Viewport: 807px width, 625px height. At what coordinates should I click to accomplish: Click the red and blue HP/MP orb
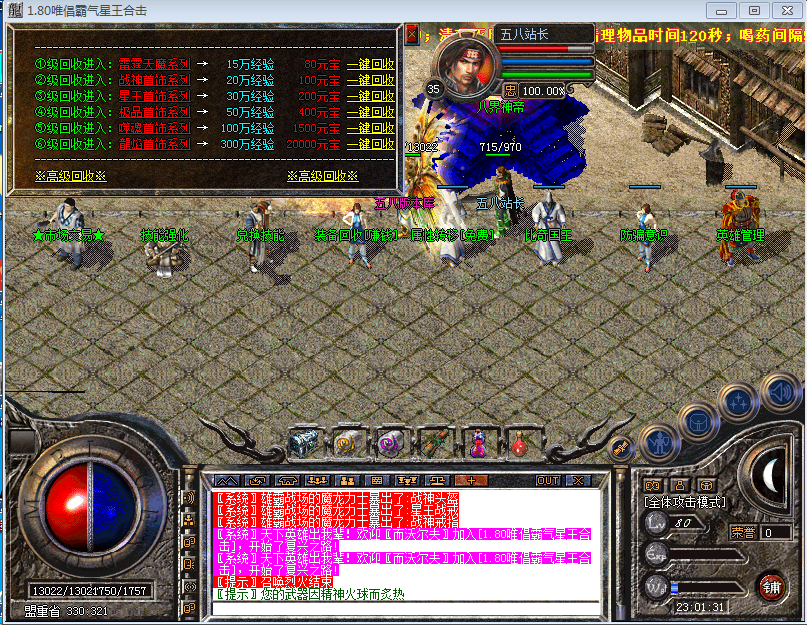(92, 508)
